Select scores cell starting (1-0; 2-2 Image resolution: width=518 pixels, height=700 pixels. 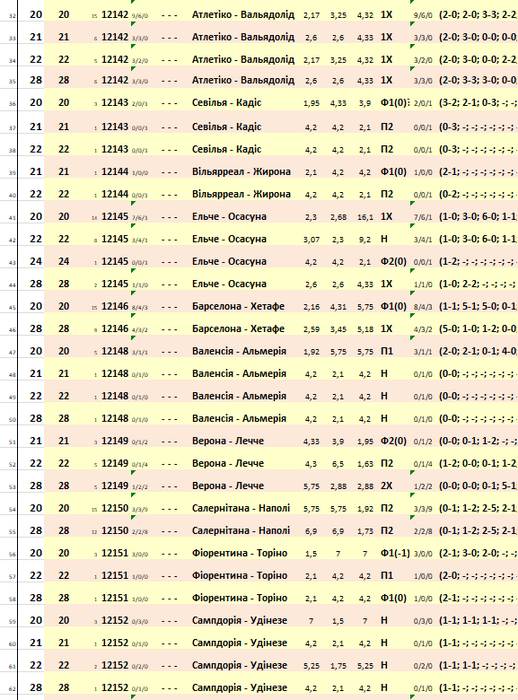[477, 284]
